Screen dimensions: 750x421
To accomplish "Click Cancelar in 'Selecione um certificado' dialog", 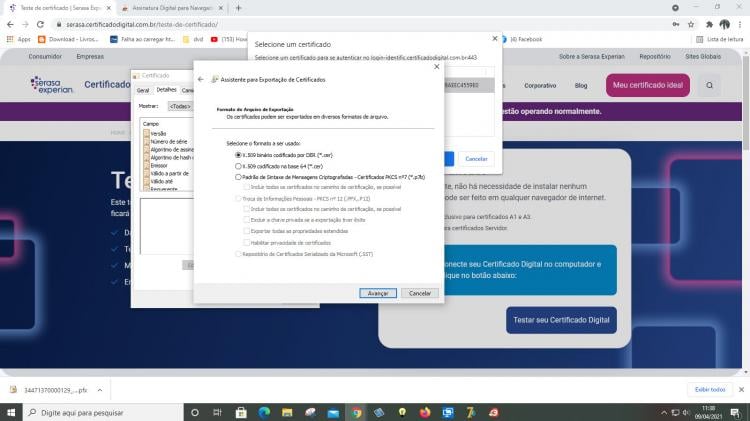I will coord(476,159).
